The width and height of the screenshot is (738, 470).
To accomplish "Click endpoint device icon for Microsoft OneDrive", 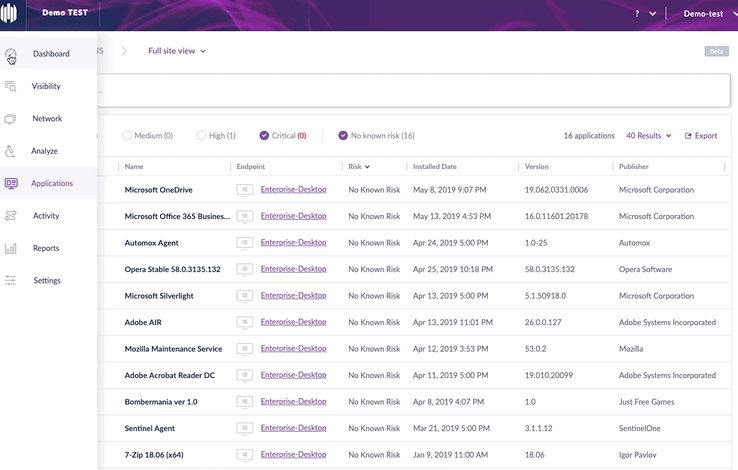I will click(244, 189).
